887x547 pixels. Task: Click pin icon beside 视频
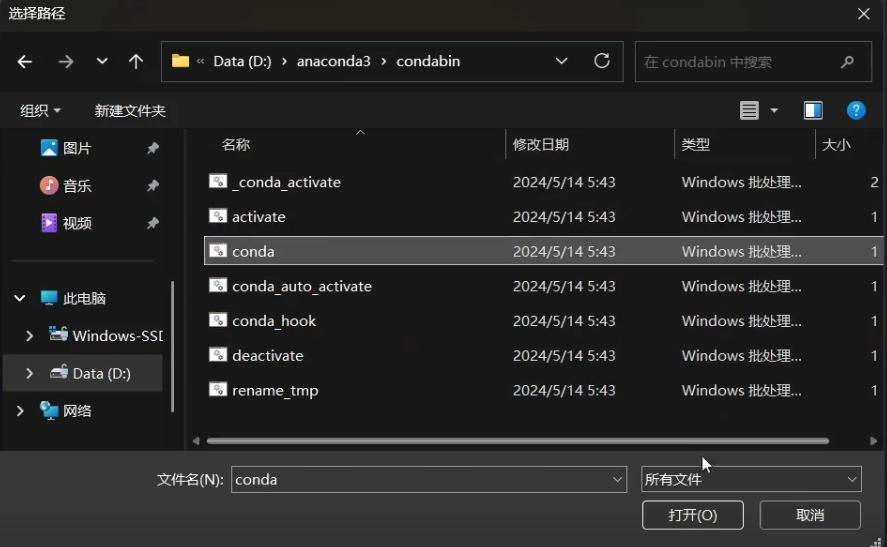pos(153,223)
